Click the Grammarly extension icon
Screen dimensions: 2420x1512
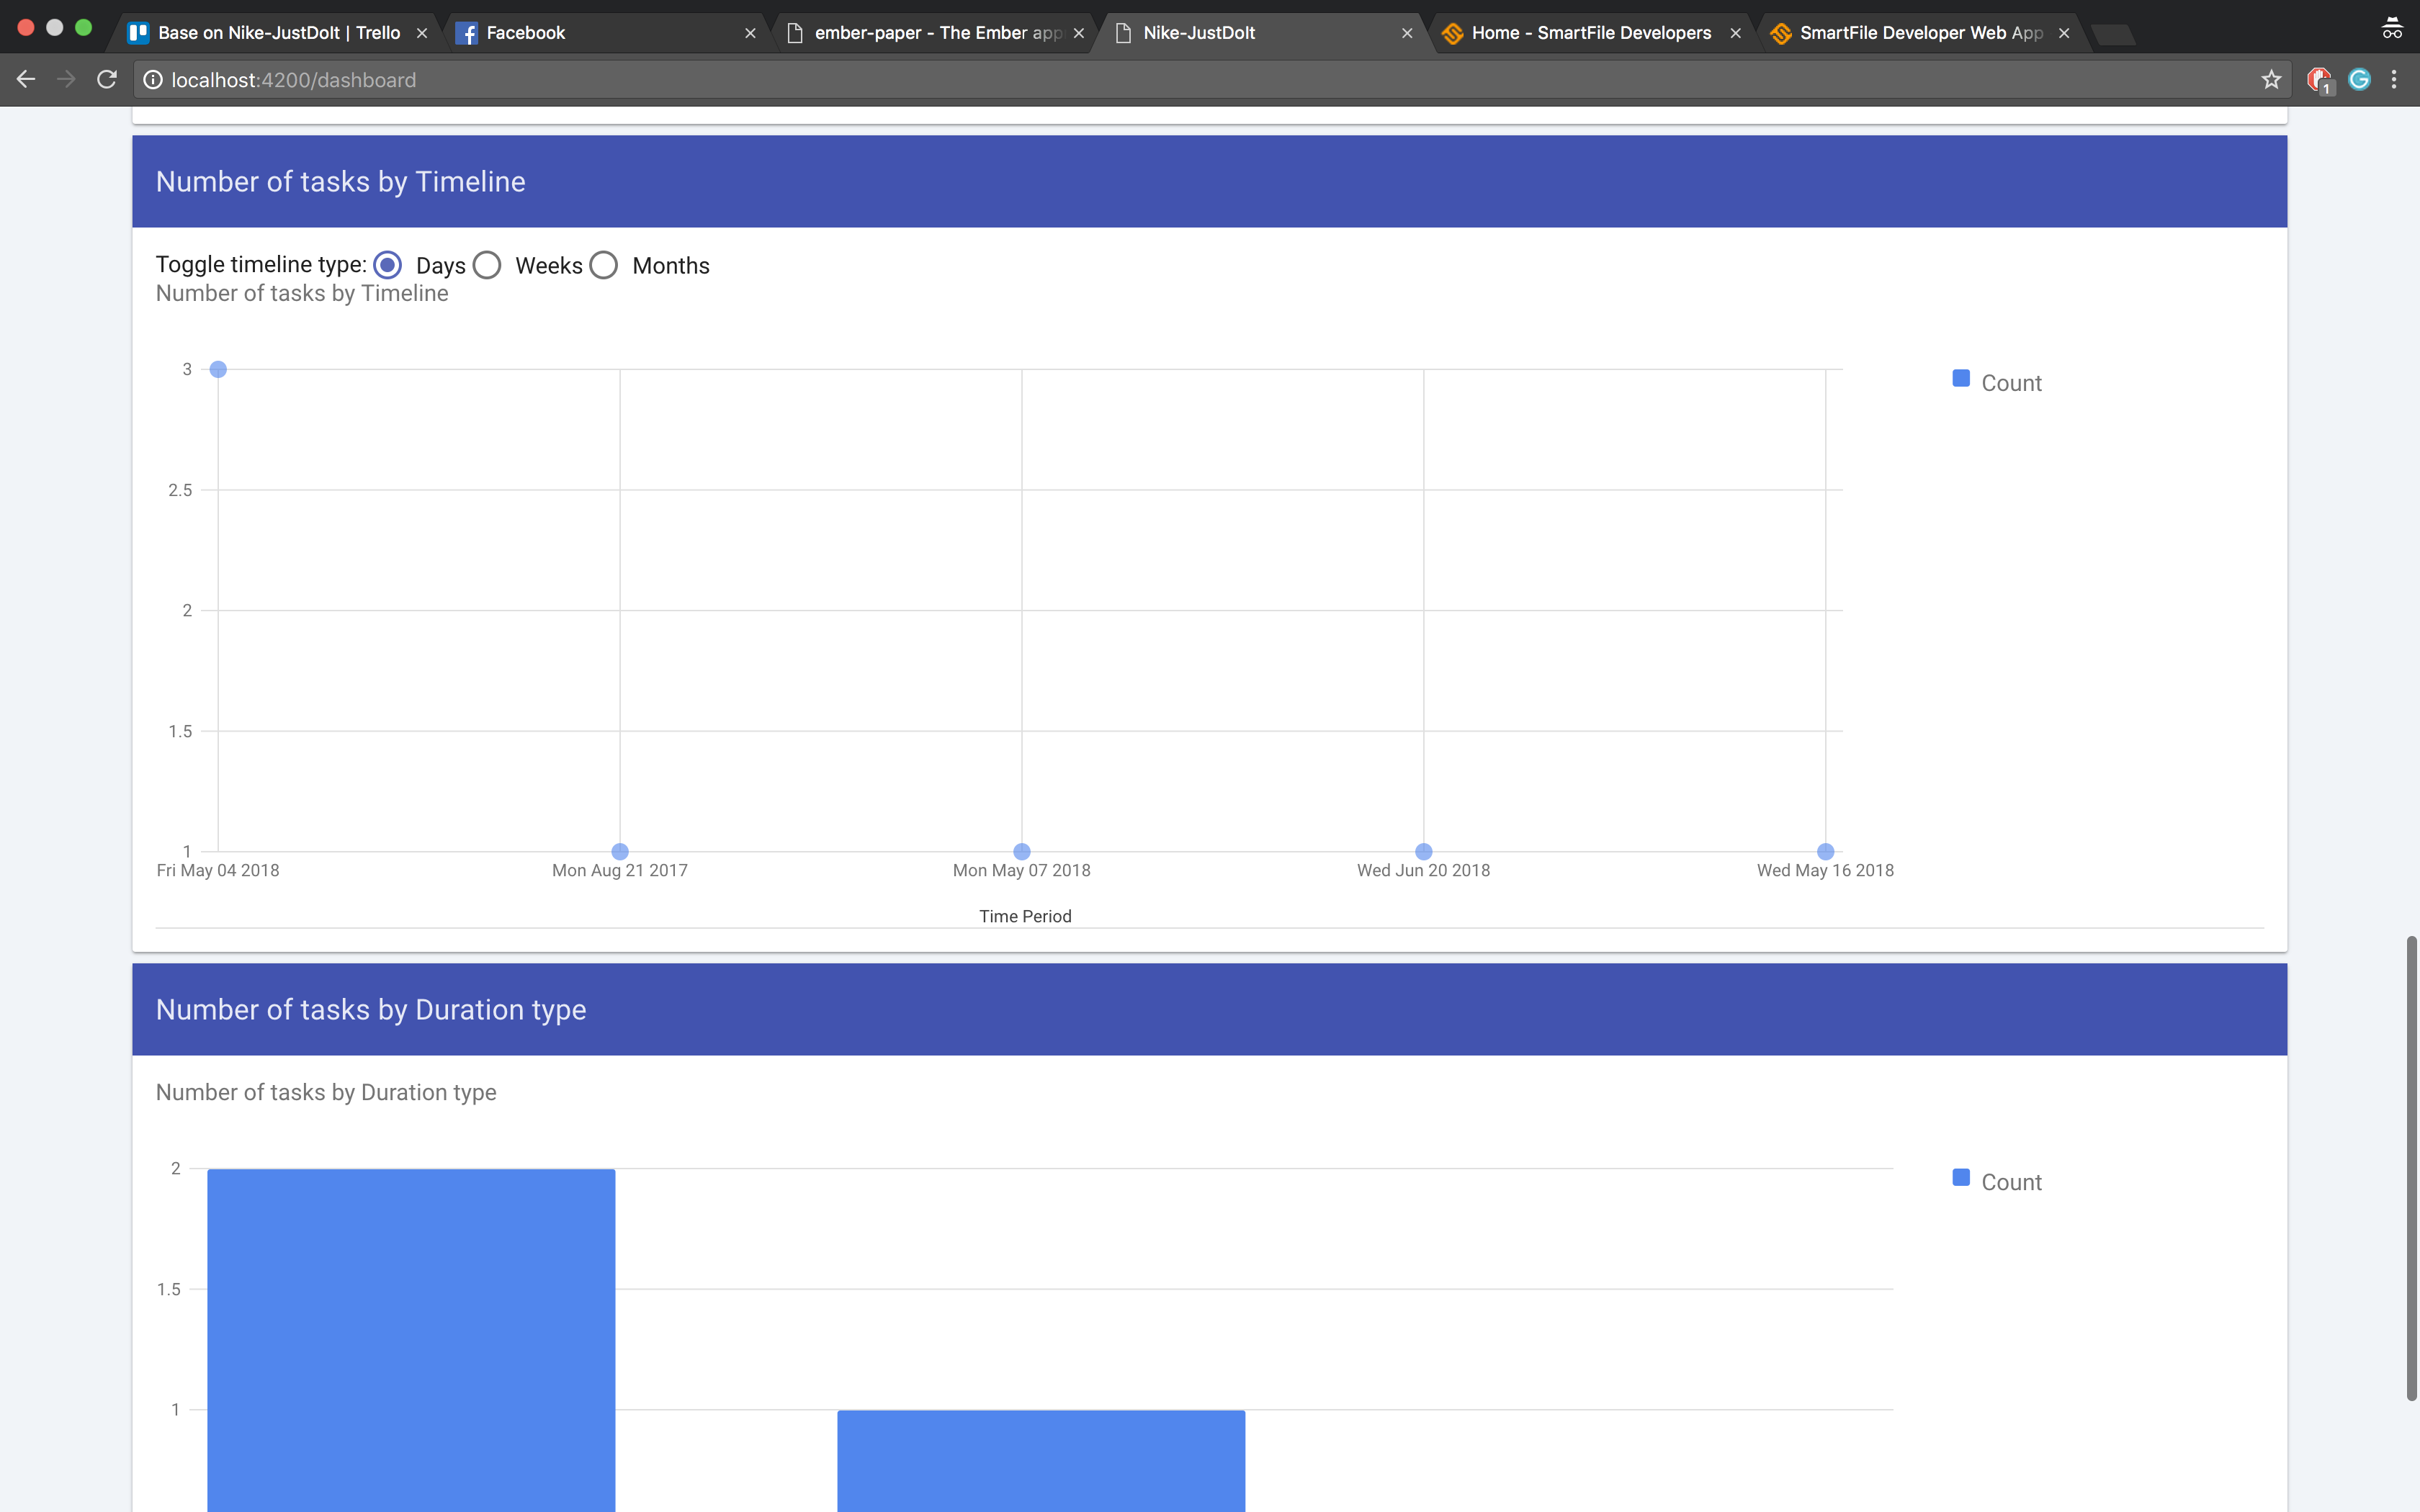click(2359, 80)
